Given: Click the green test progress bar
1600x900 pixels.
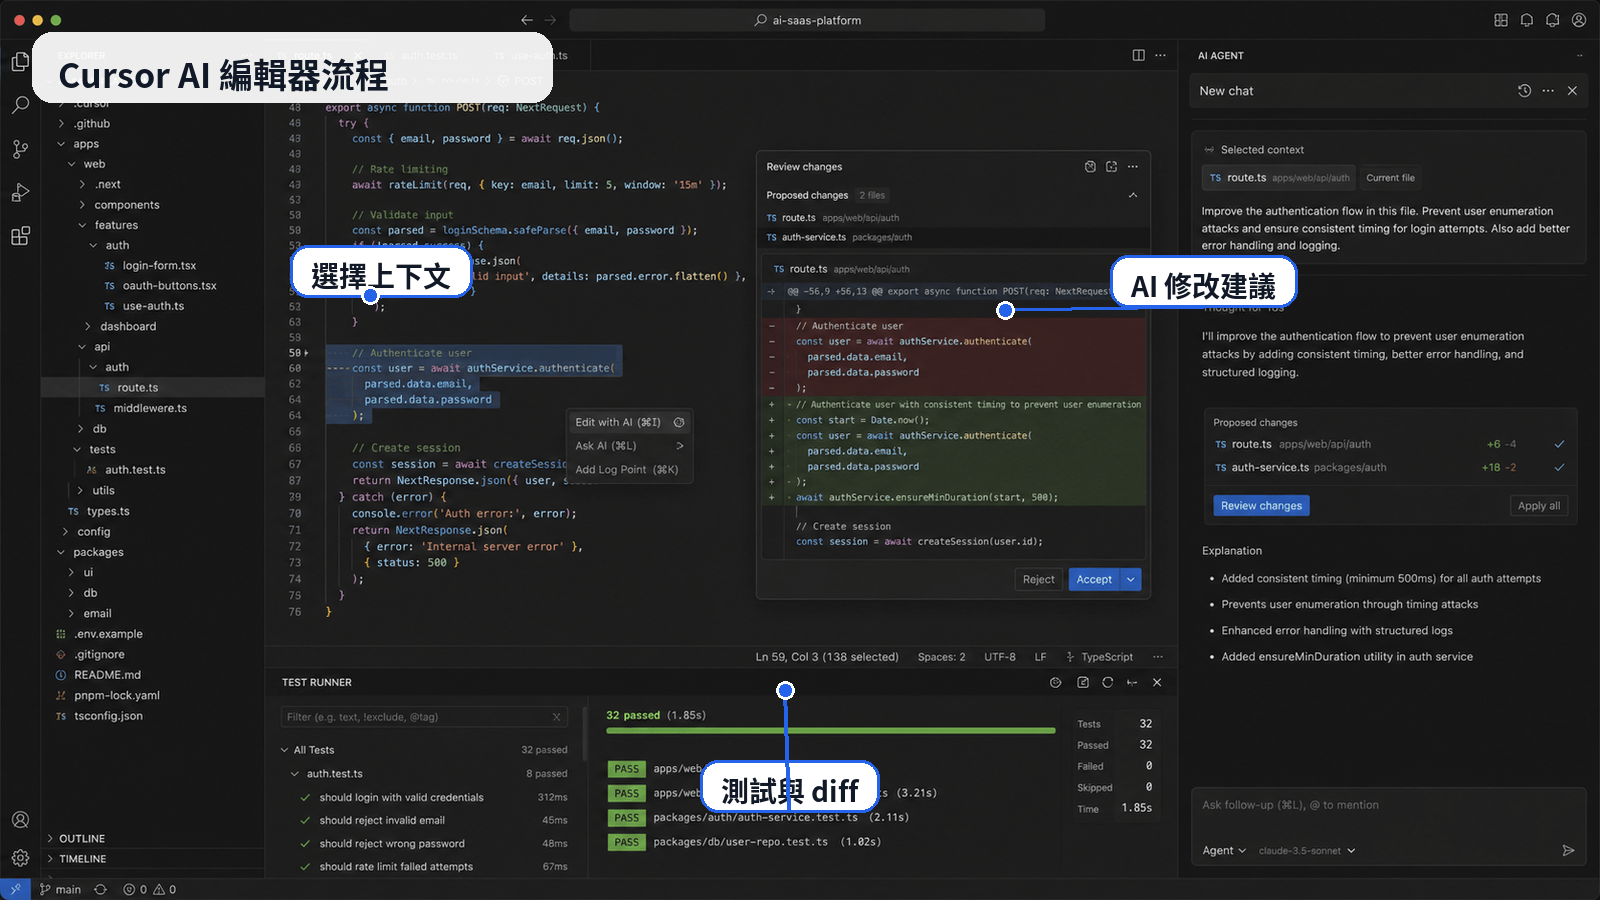Looking at the screenshot, I should click(830, 731).
